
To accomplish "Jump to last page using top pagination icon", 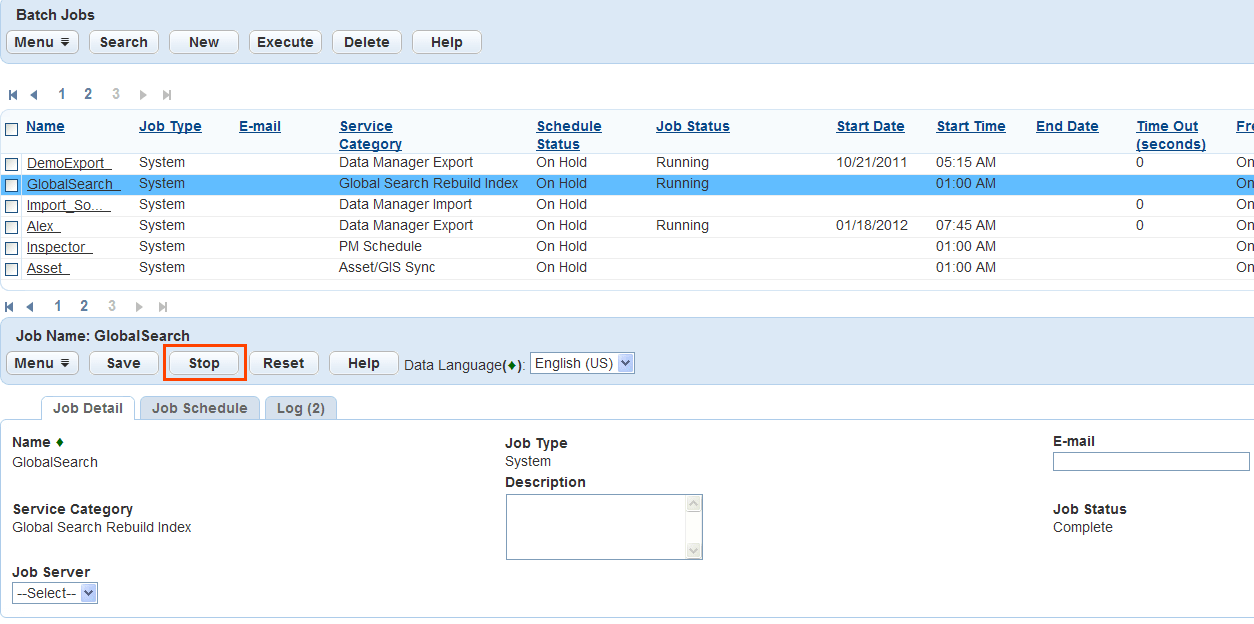I will tap(167, 95).
